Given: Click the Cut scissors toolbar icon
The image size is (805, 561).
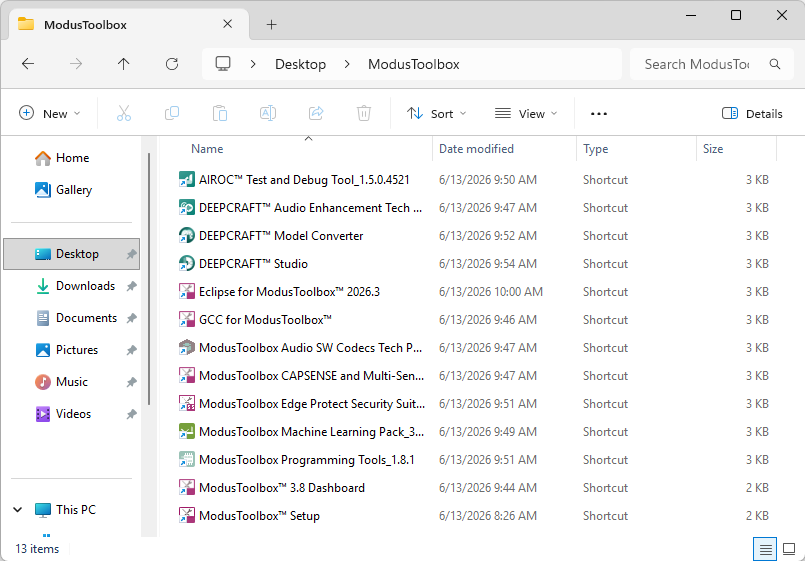Looking at the screenshot, I should (124, 113).
